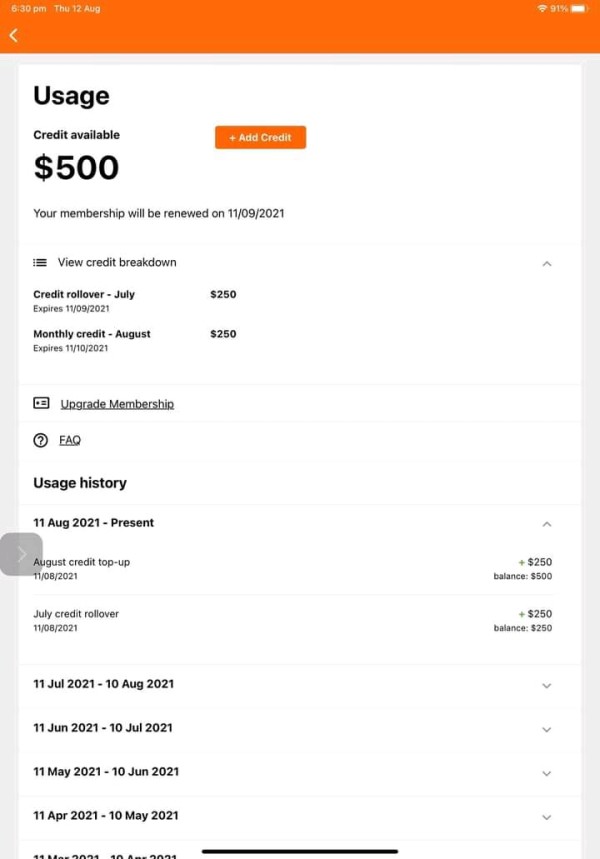Click the membership card icon
The height and width of the screenshot is (859, 600).
tap(41, 404)
